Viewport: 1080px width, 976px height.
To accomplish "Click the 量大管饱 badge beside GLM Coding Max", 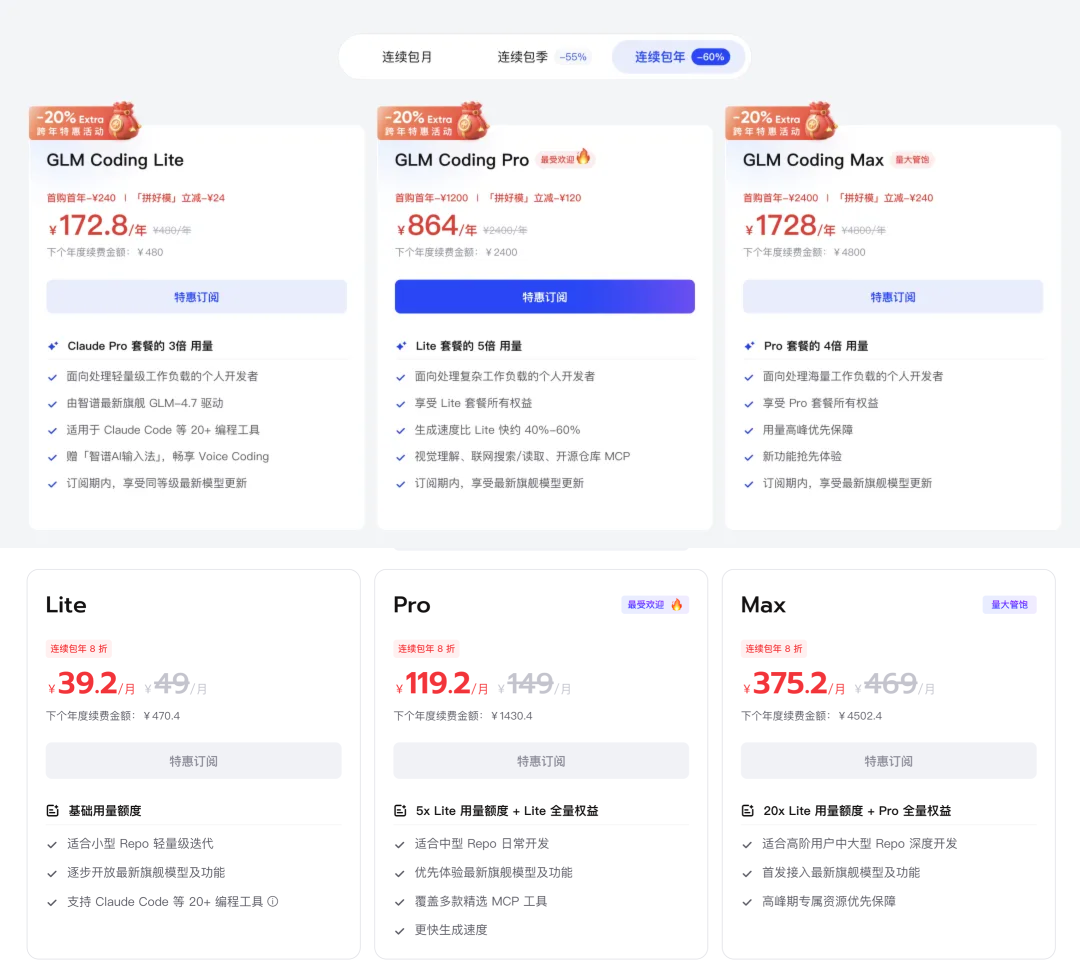I will coord(912,160).
